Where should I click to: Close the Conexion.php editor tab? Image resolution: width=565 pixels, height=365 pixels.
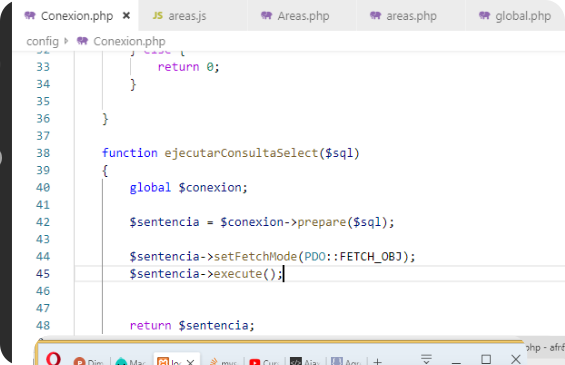(126, 16)
